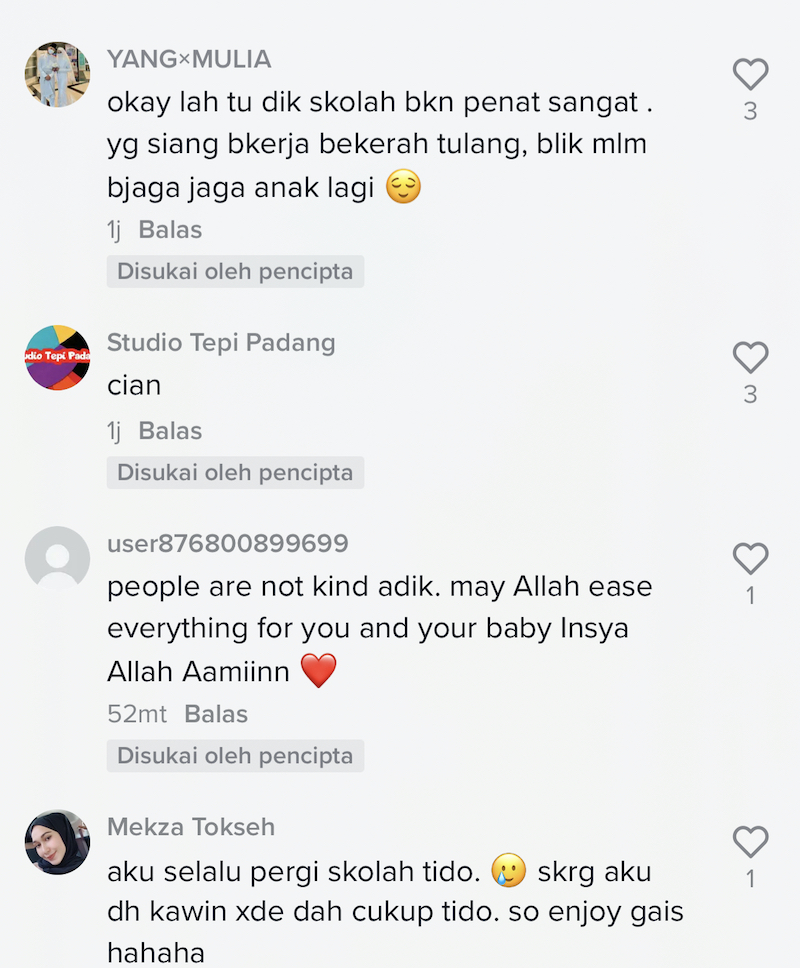This screenshot has width=800, height=968.
Task: Like user876800899699's comment heart
Action: [750, 559]
